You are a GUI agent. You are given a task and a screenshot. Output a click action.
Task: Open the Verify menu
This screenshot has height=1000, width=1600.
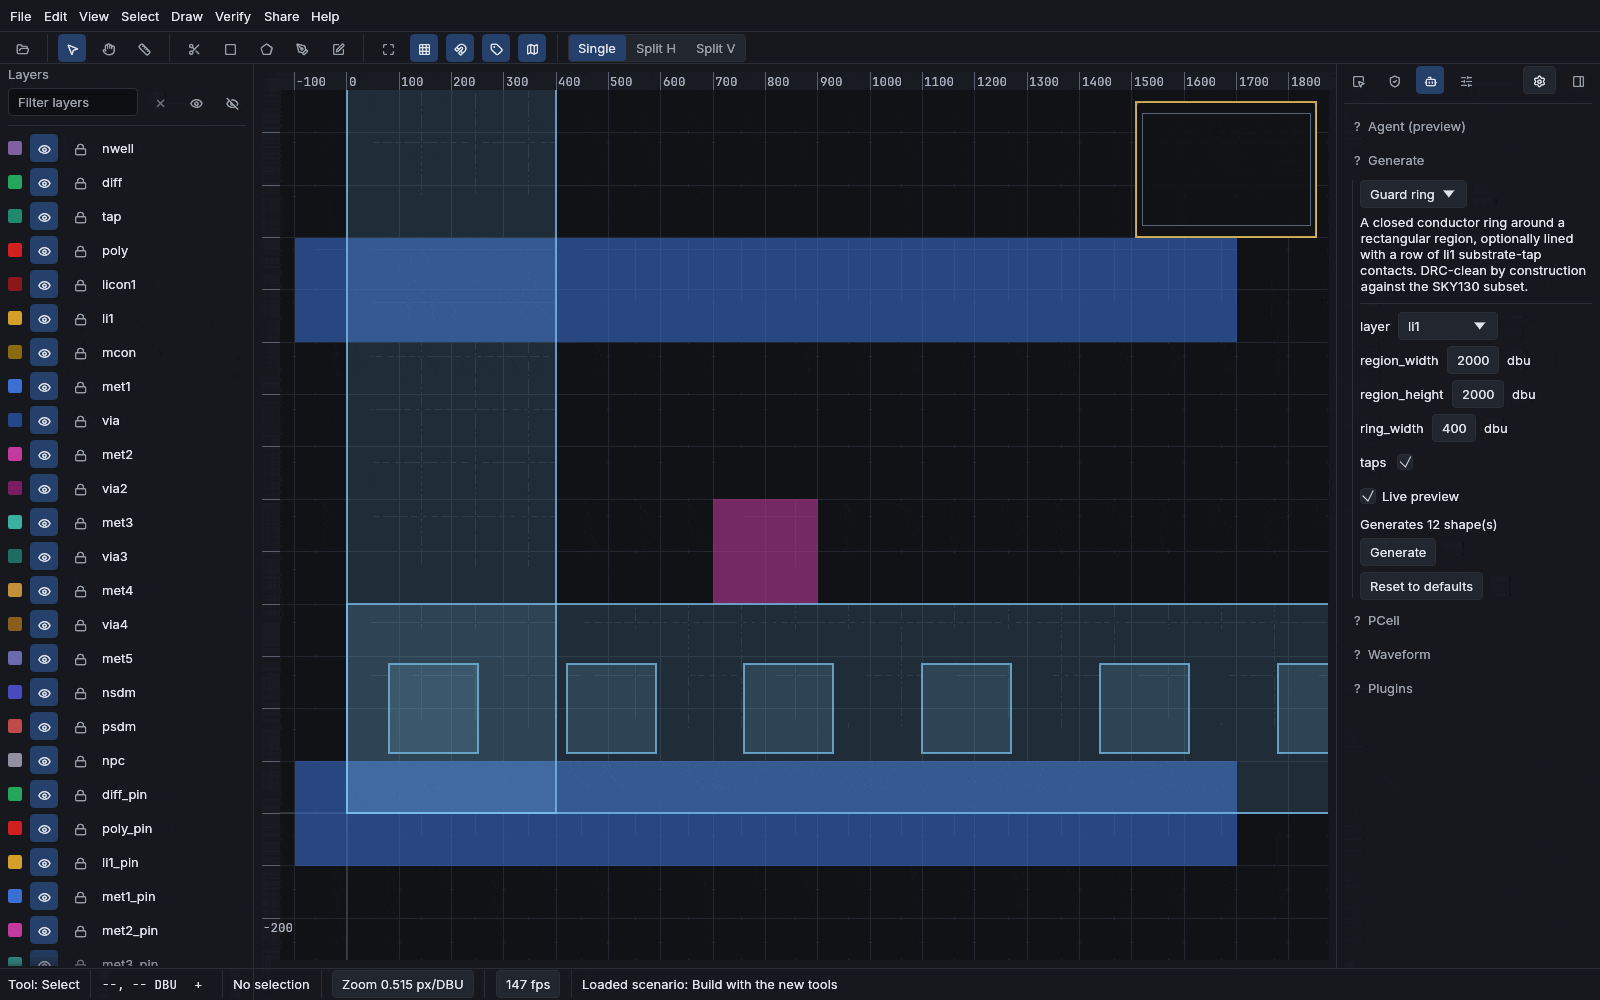pyautogui.click(x=233, y=17)
